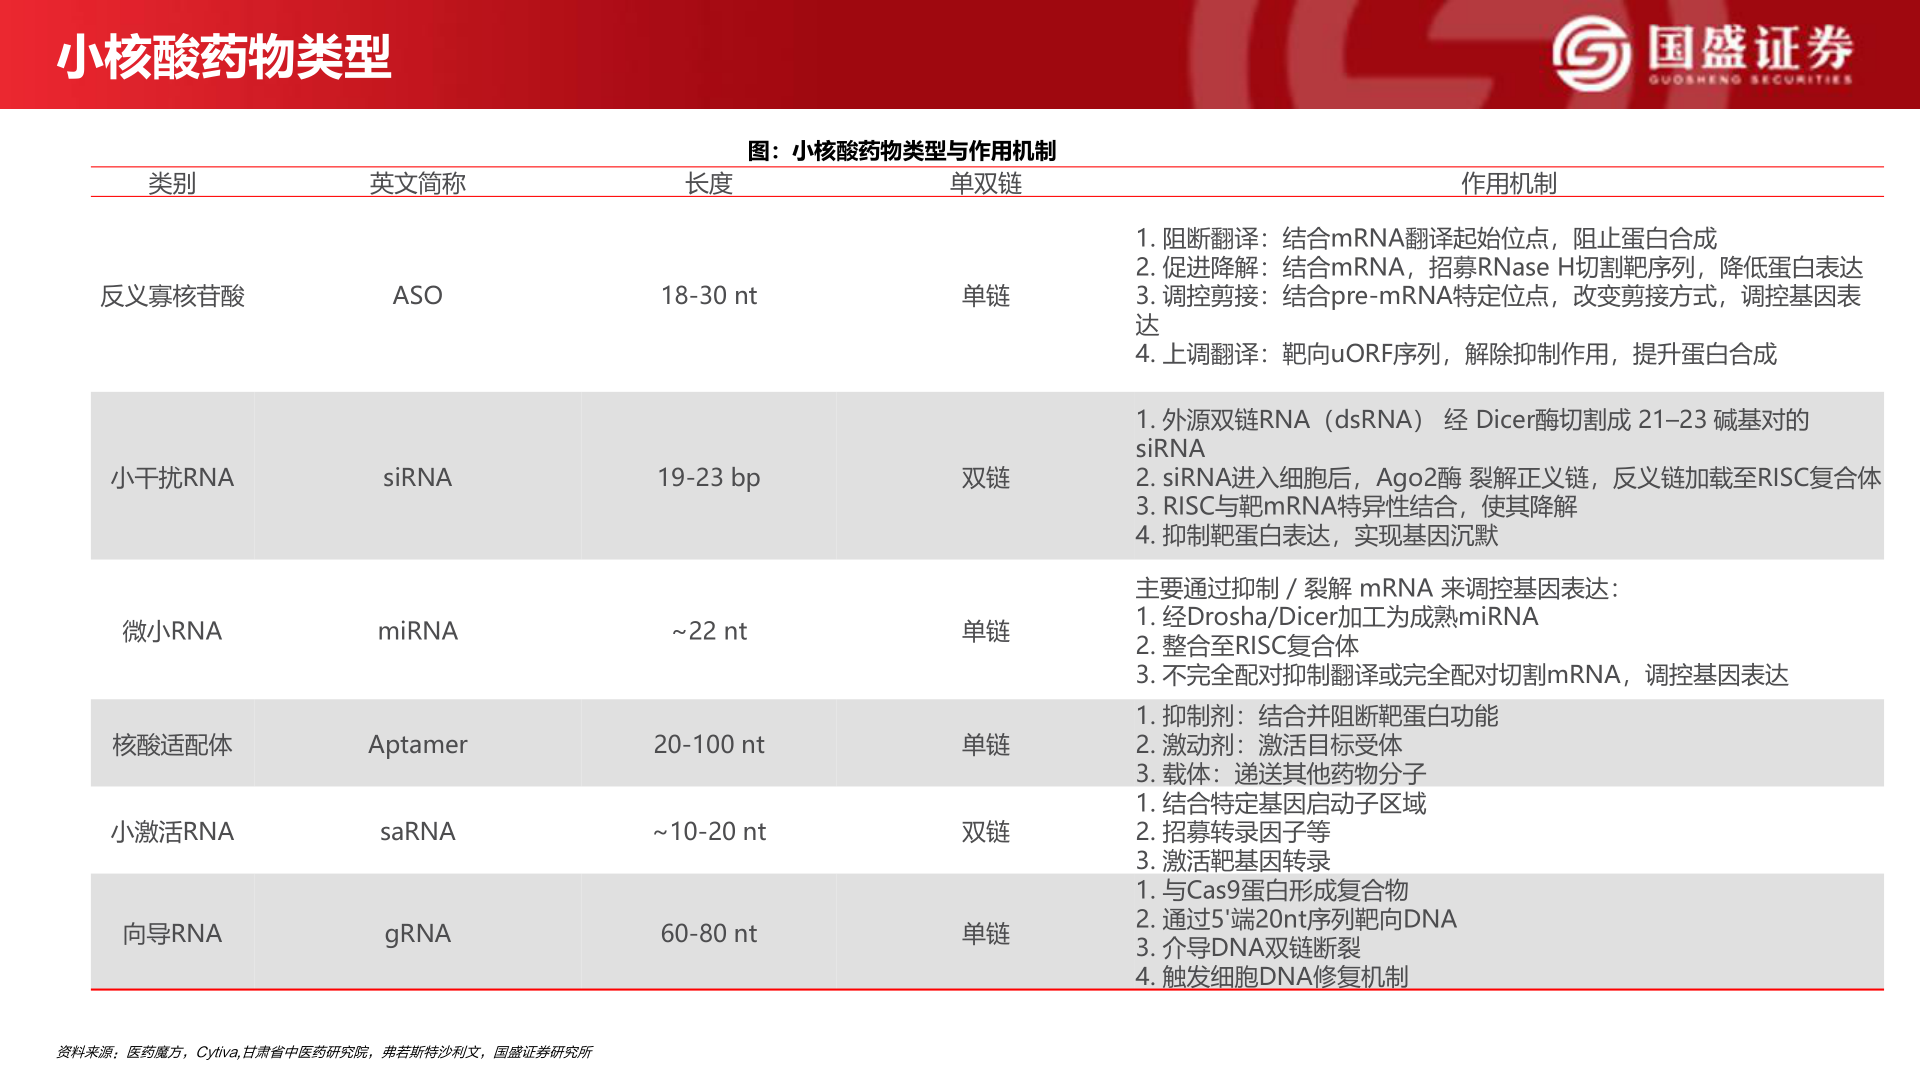Click the line 2. 促进降解 mentioning RNase H

[x=1499, y=268]
